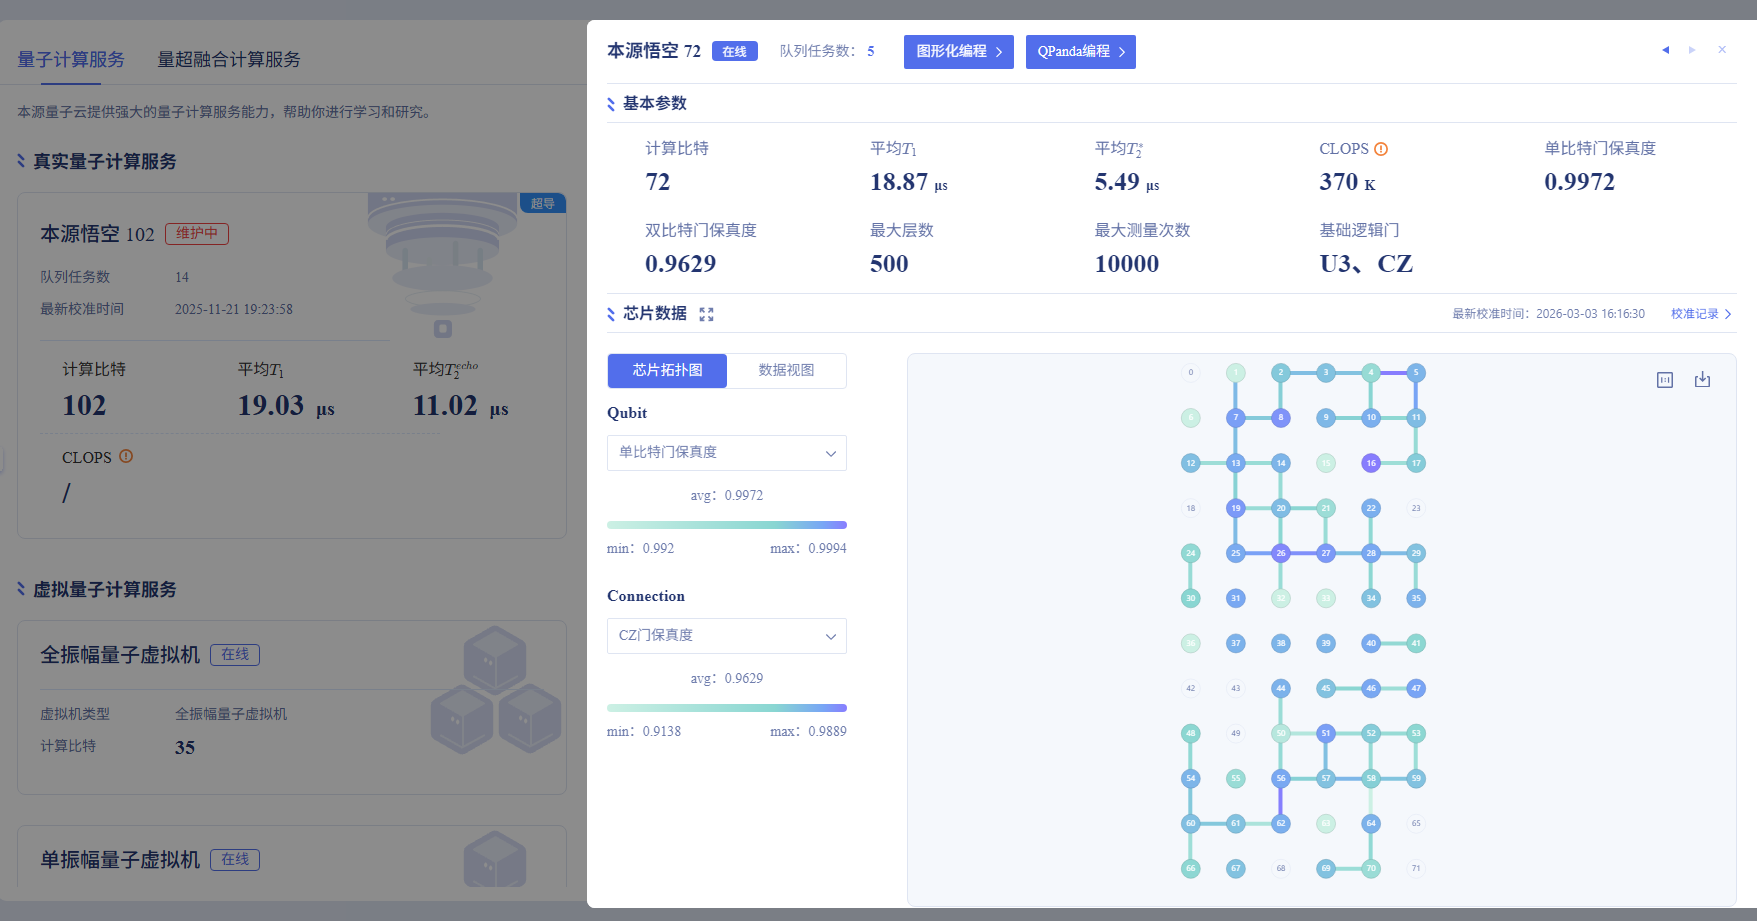Click the orange CLOPS info icon beside 370 K
The image size is (1757, 921).
[x=1381, y=149]
